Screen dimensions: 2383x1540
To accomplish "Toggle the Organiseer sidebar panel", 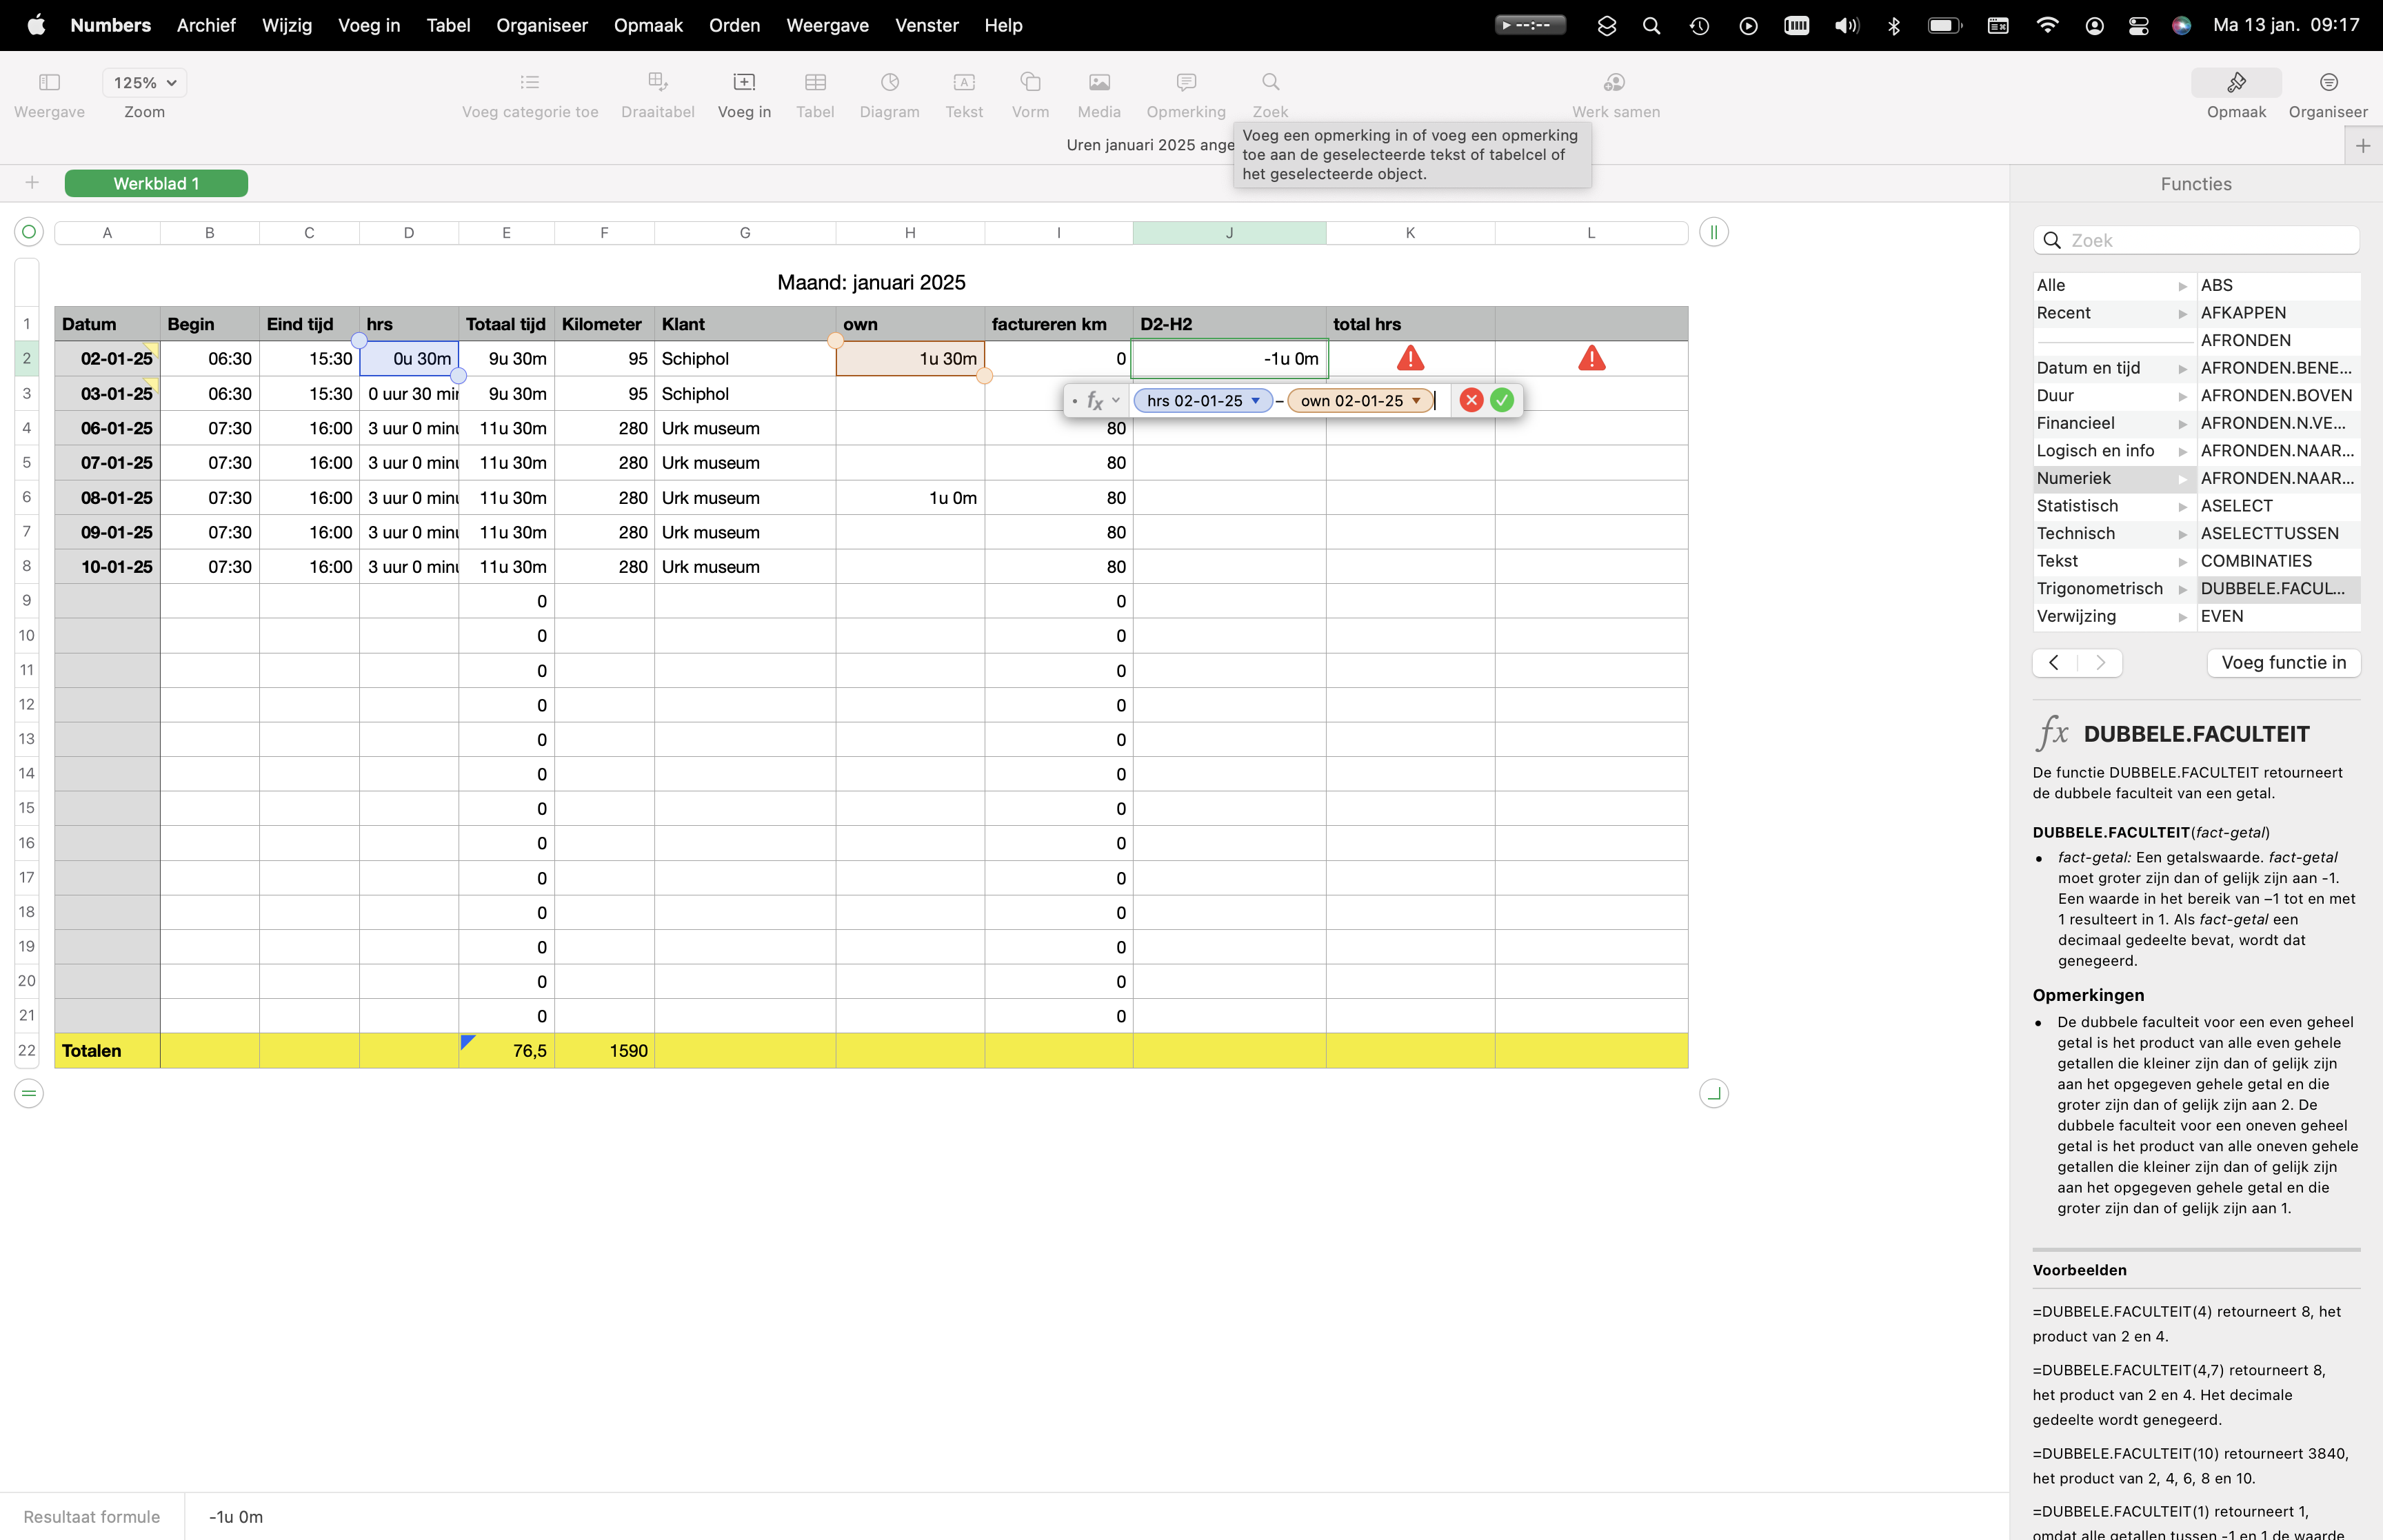I will [2327, 83].
